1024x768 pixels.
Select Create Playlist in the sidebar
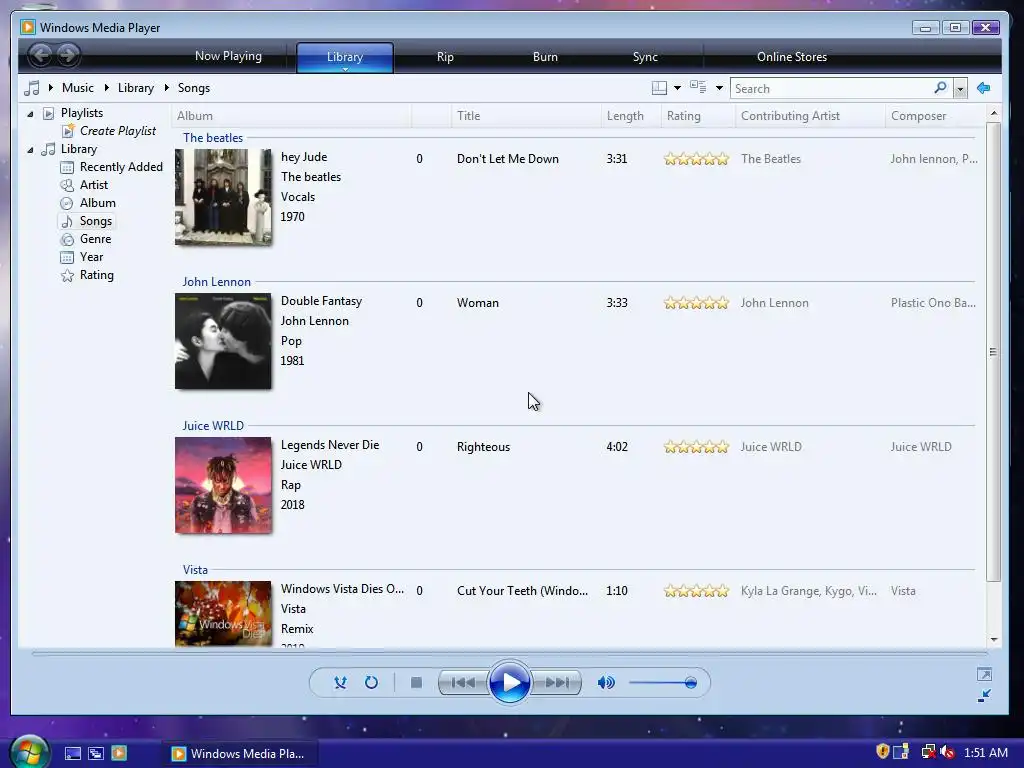118,131
